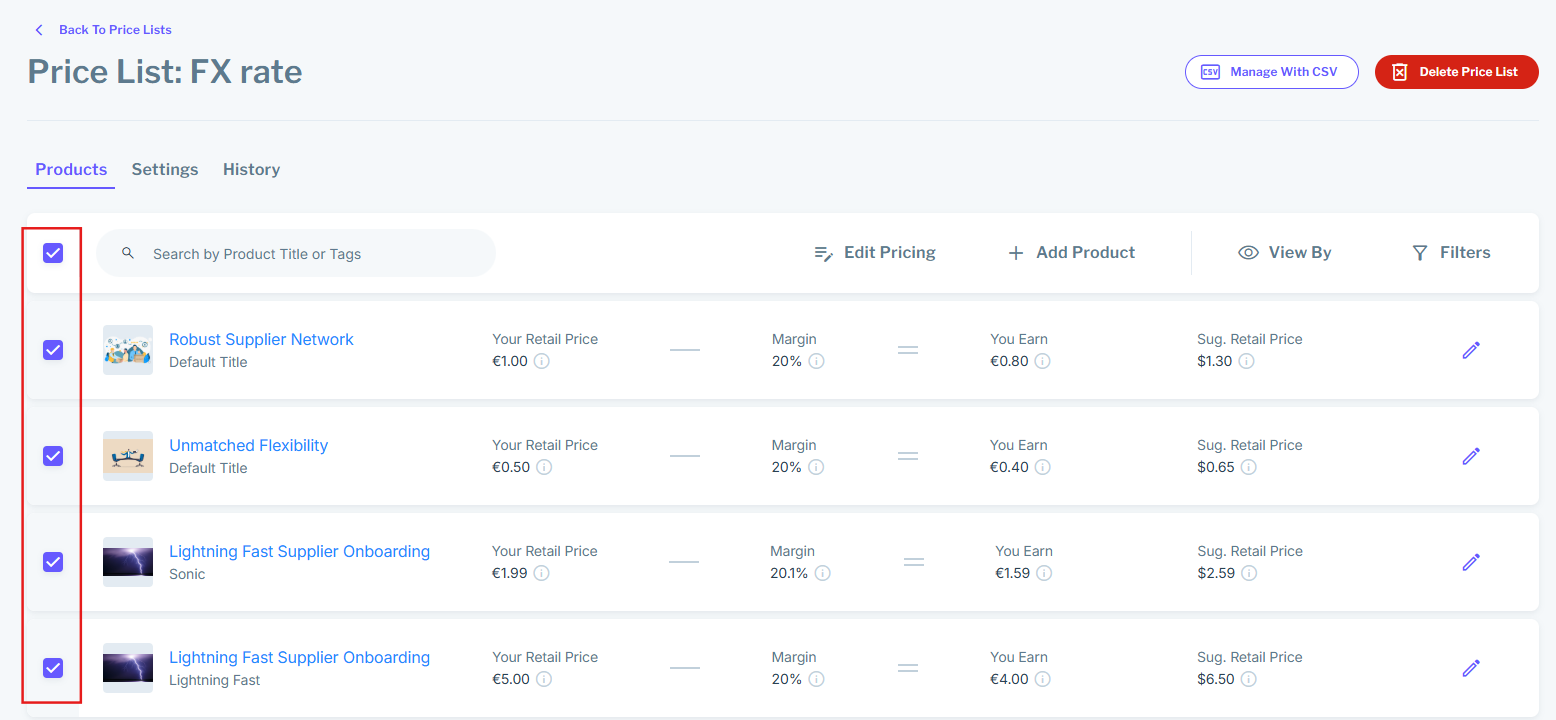Click info icon next to 20.1% margin

point(822,573)
